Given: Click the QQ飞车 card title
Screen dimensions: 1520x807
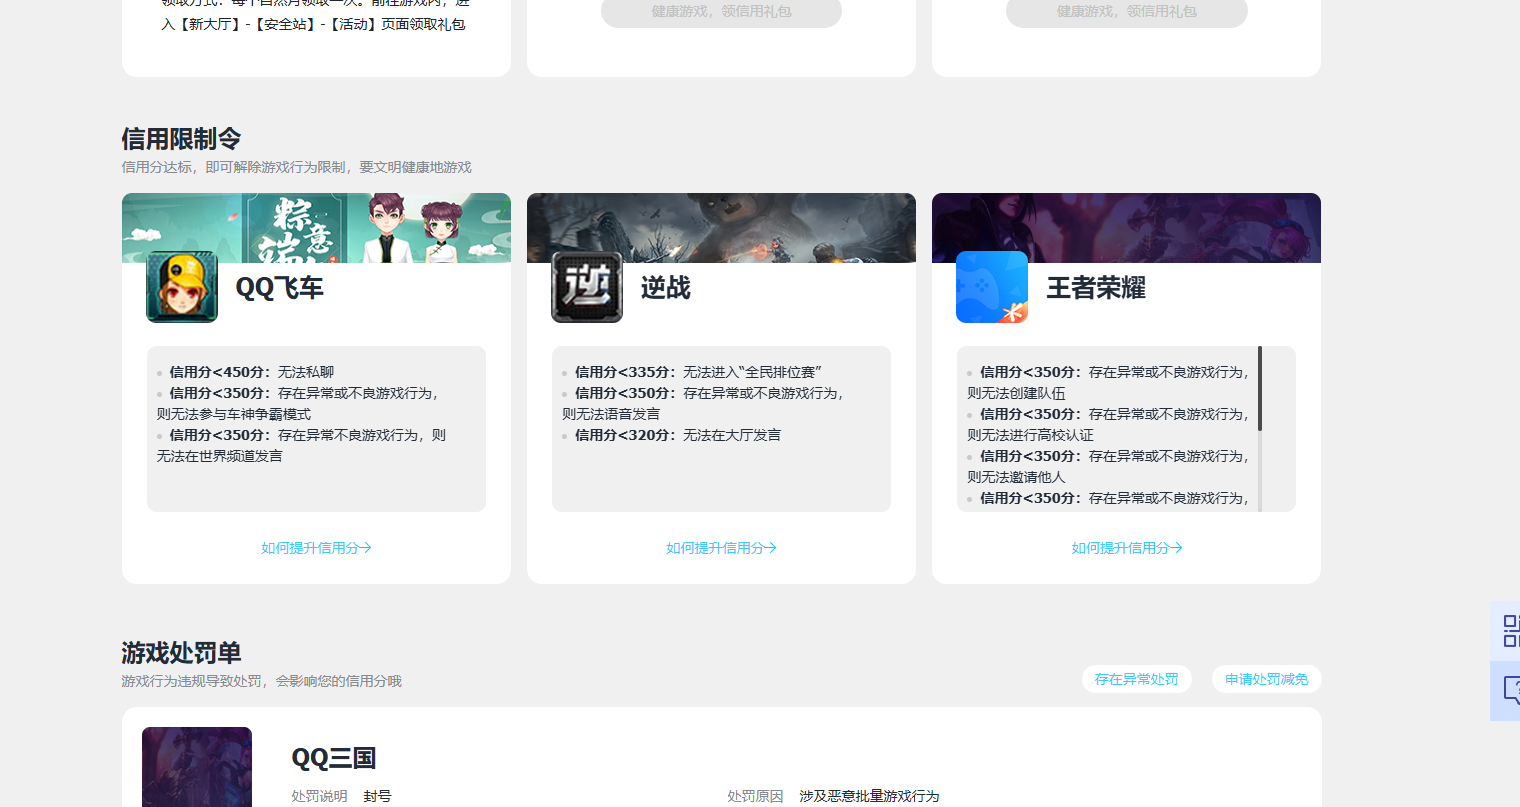Looking at the screenshot, I should [x=279, y=288].
